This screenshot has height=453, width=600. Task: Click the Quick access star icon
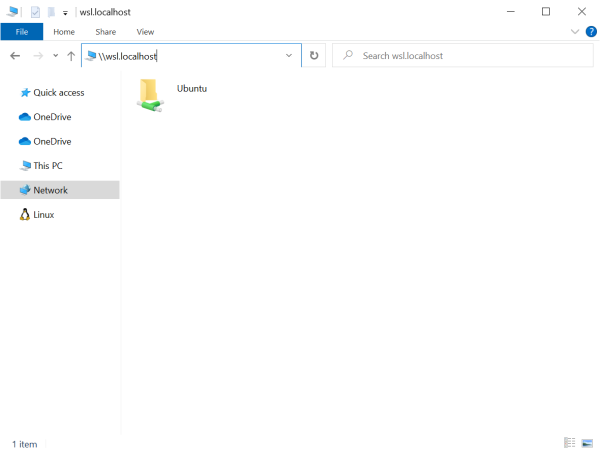[x=25, y=93]
